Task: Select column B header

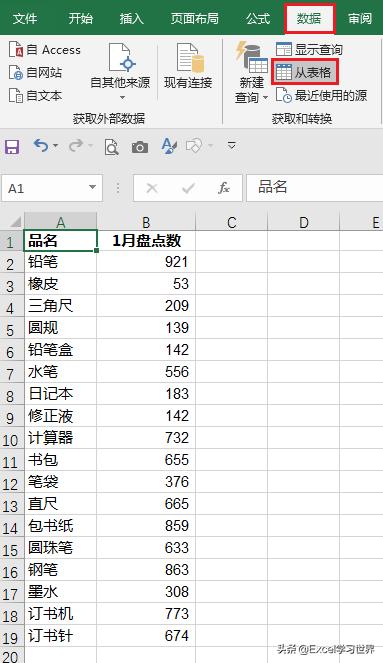Action: pos(146,222)
